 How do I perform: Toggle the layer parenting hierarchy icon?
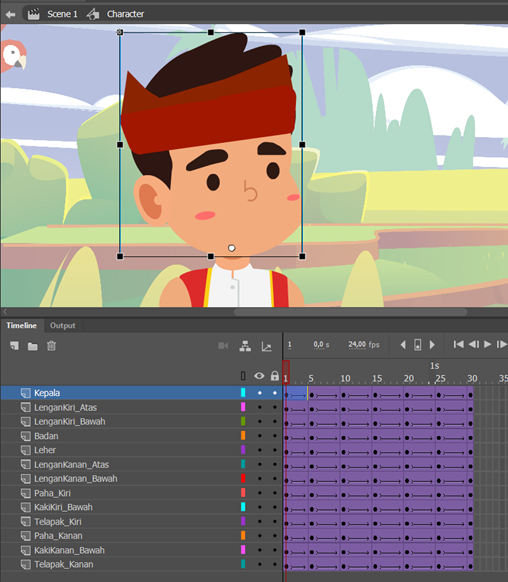pos(245,346)
